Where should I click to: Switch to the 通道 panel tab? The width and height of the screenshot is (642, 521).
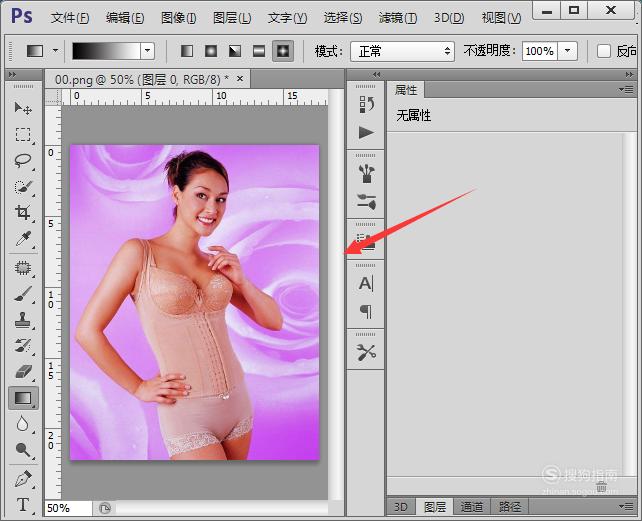472,507
